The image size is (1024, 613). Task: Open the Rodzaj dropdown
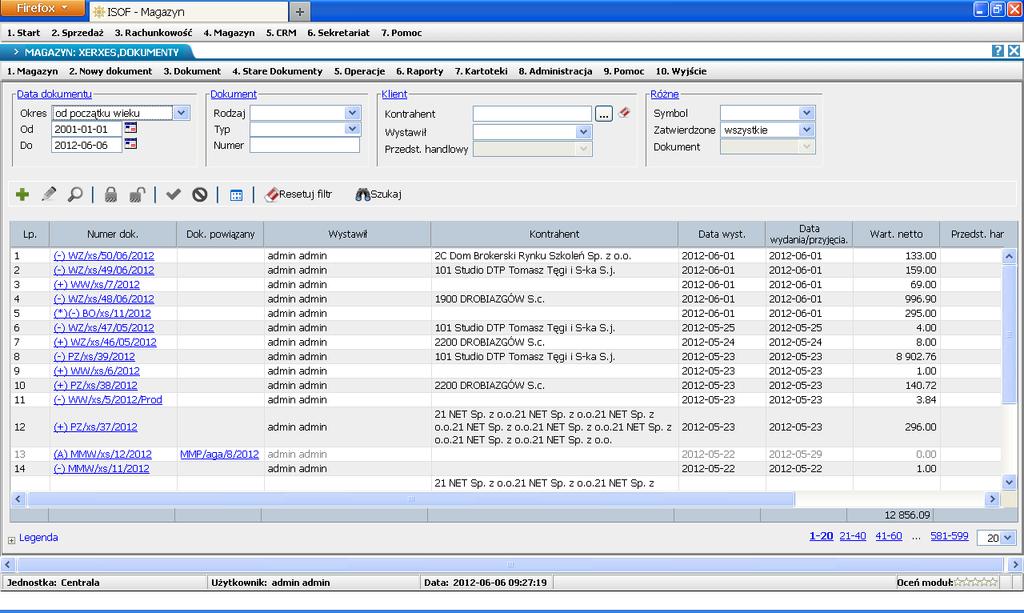click(352, 113)
